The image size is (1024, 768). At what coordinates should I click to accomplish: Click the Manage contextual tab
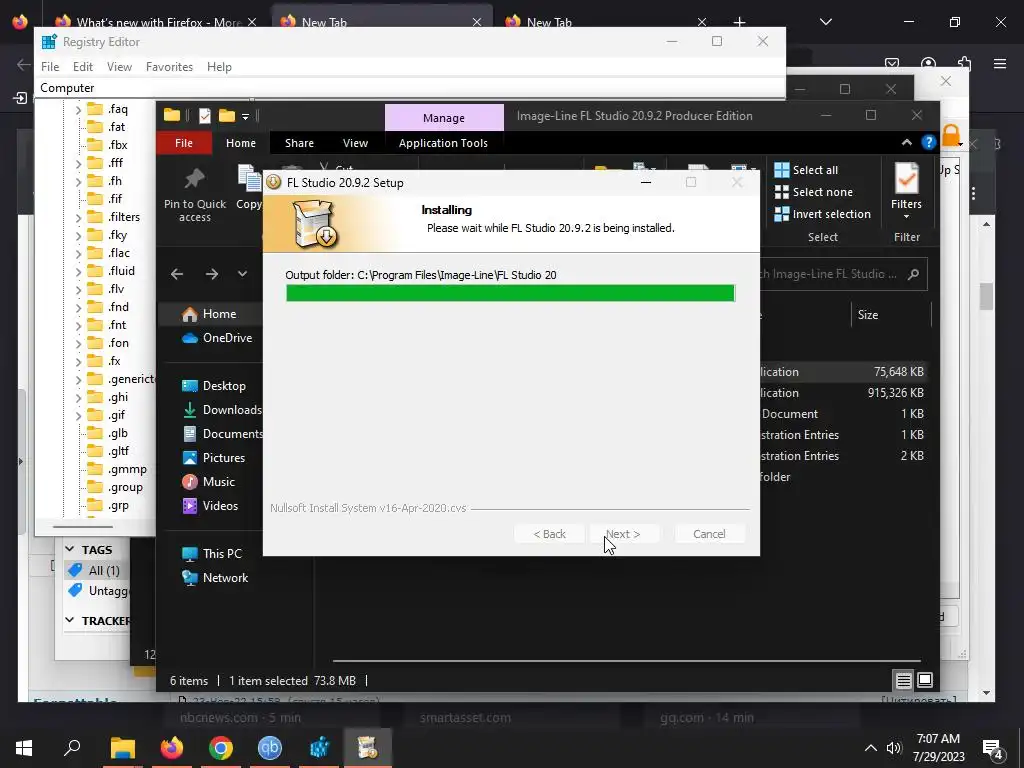(x=444, y=118)
